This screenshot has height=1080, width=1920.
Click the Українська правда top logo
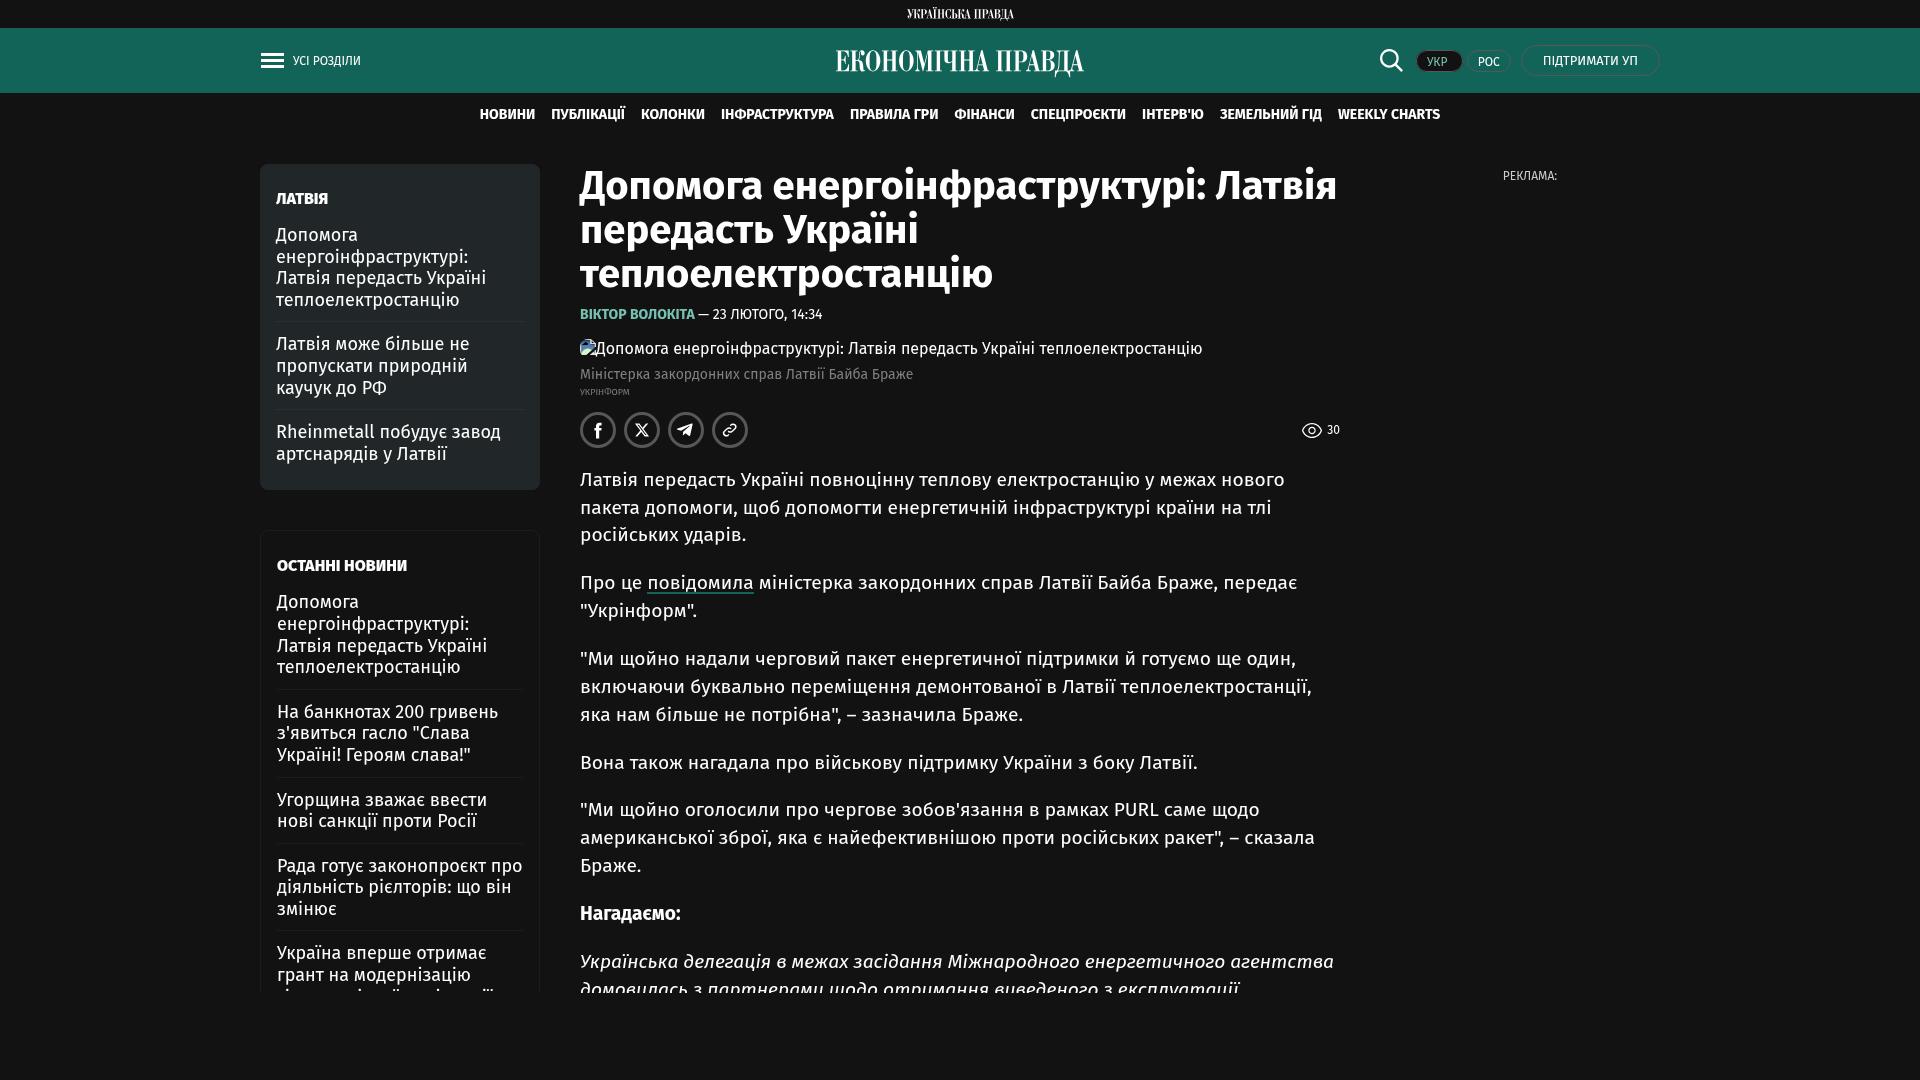[x=960, y=14]
